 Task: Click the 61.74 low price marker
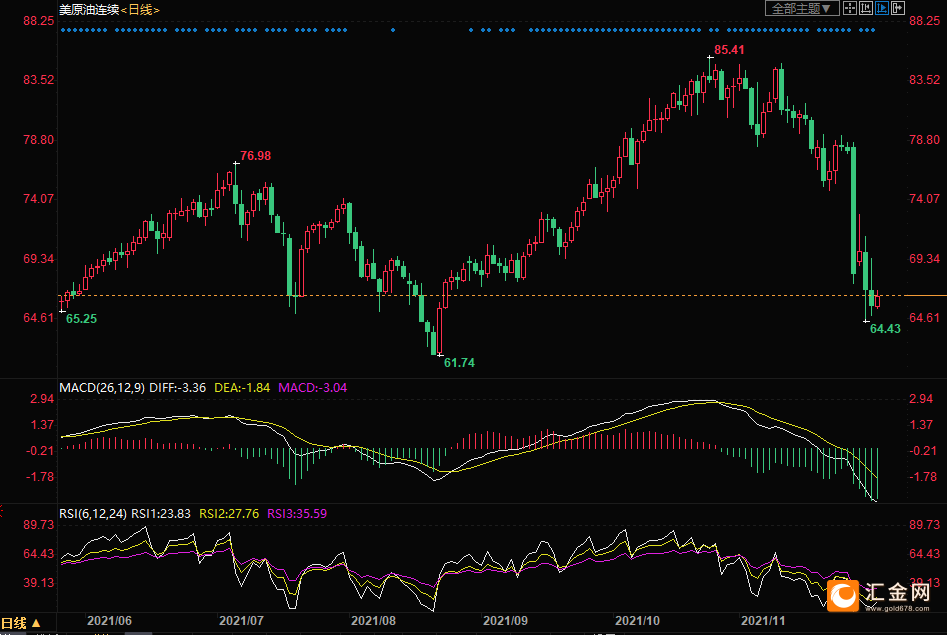[x=459, y=363]
